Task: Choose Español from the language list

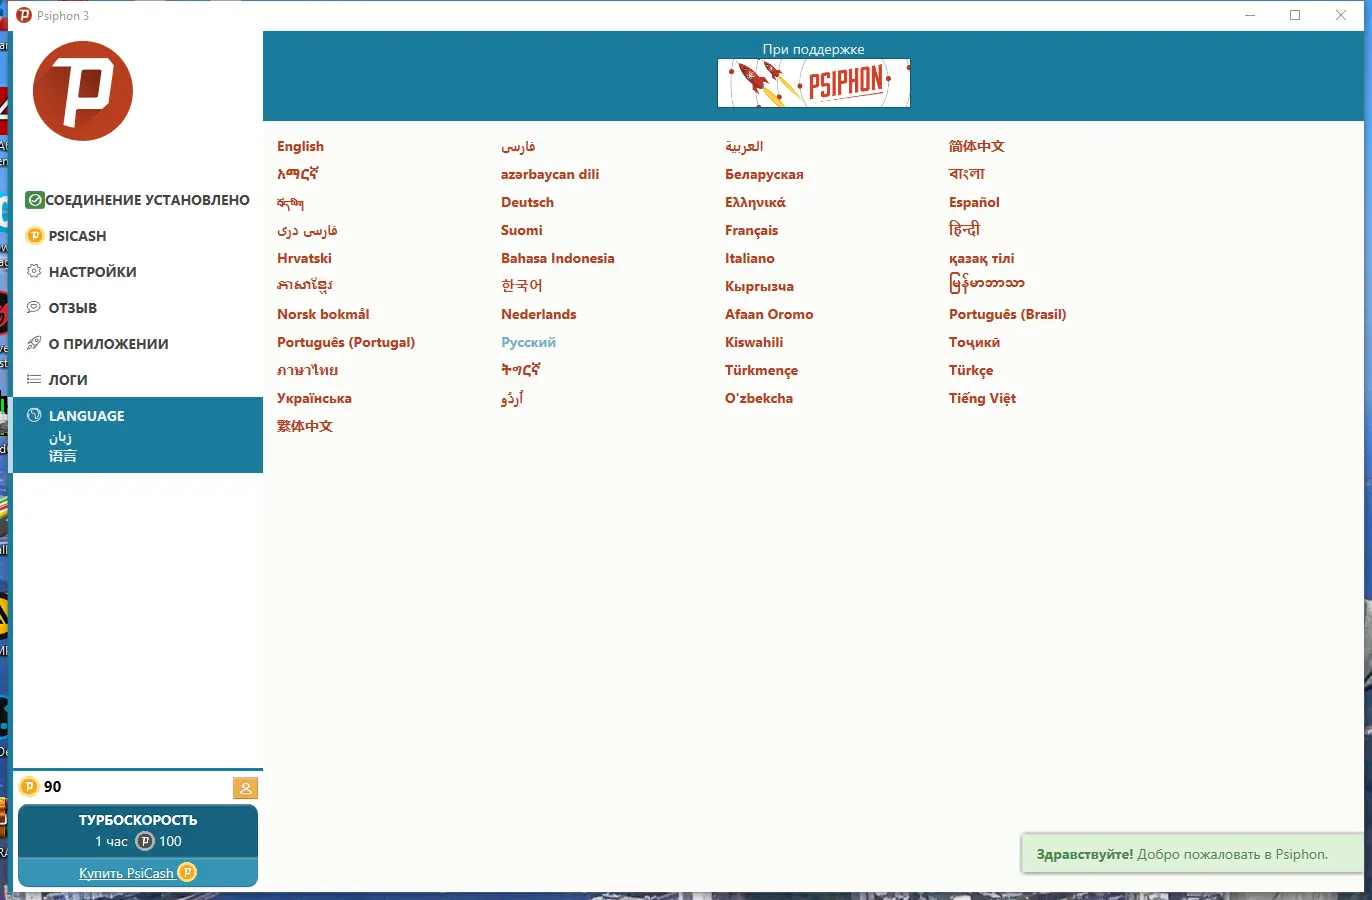Action: tap(973, 202)
